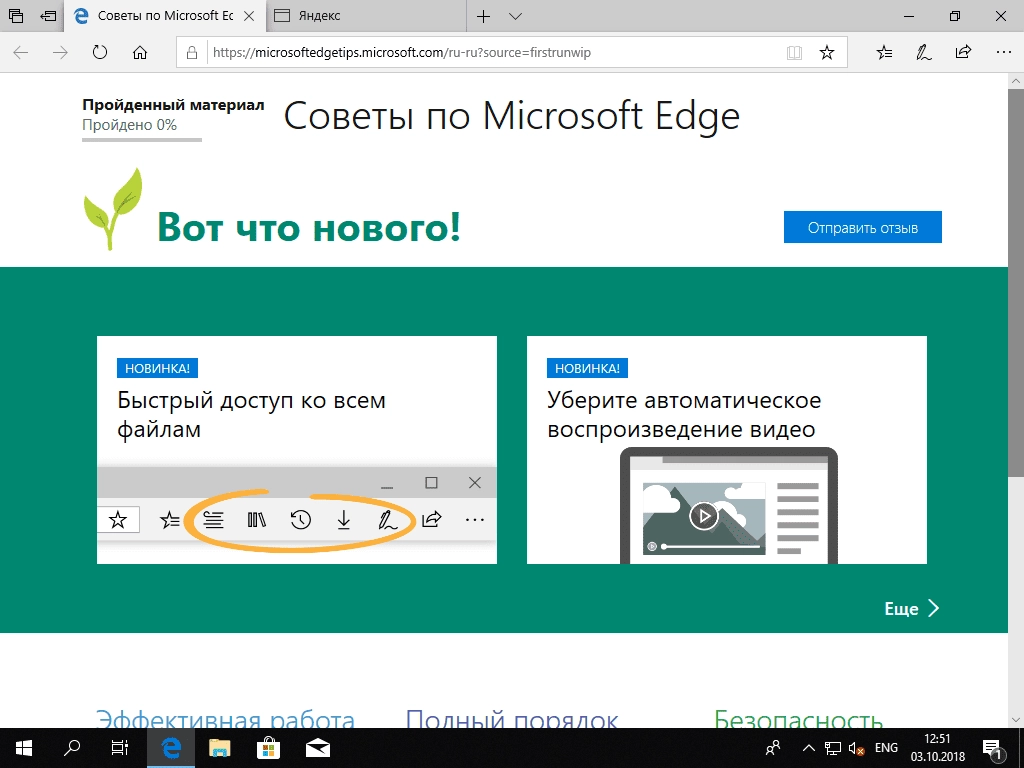The width and height of the screenshot is (1024, 768).
Task: Refresh the current page
Action: (x=100, y=52)
